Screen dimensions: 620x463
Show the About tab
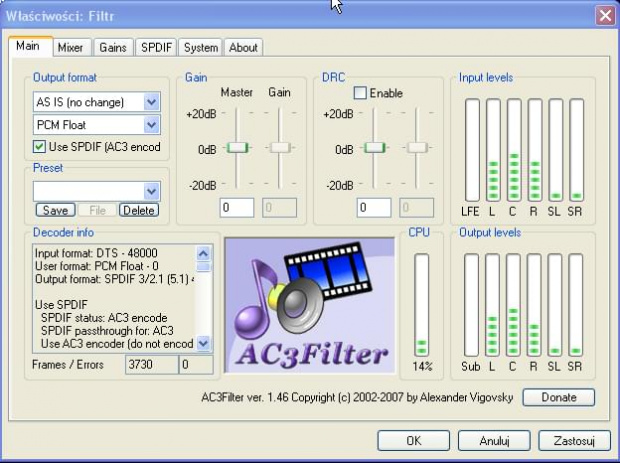pos(243,47)
